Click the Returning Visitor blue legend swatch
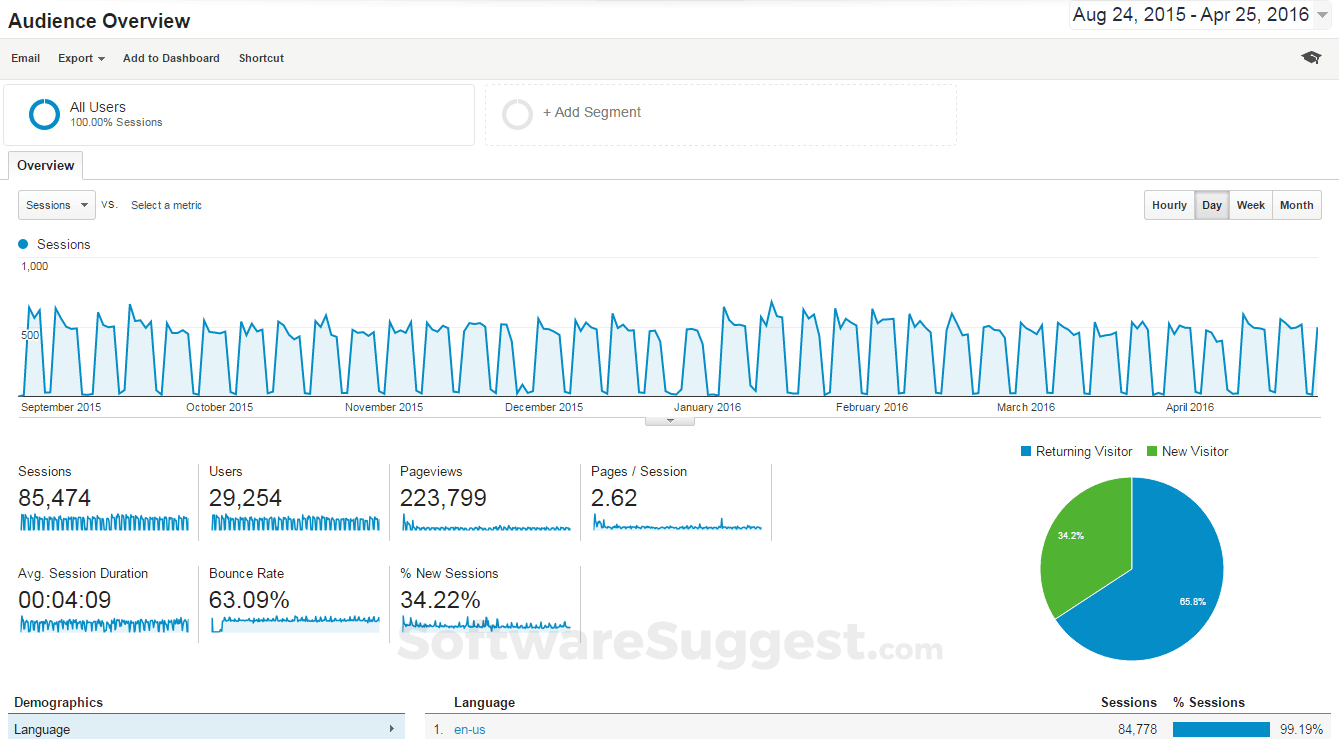The height and width of the screenshot is (739, 1339). click(x=1025, y=452)
